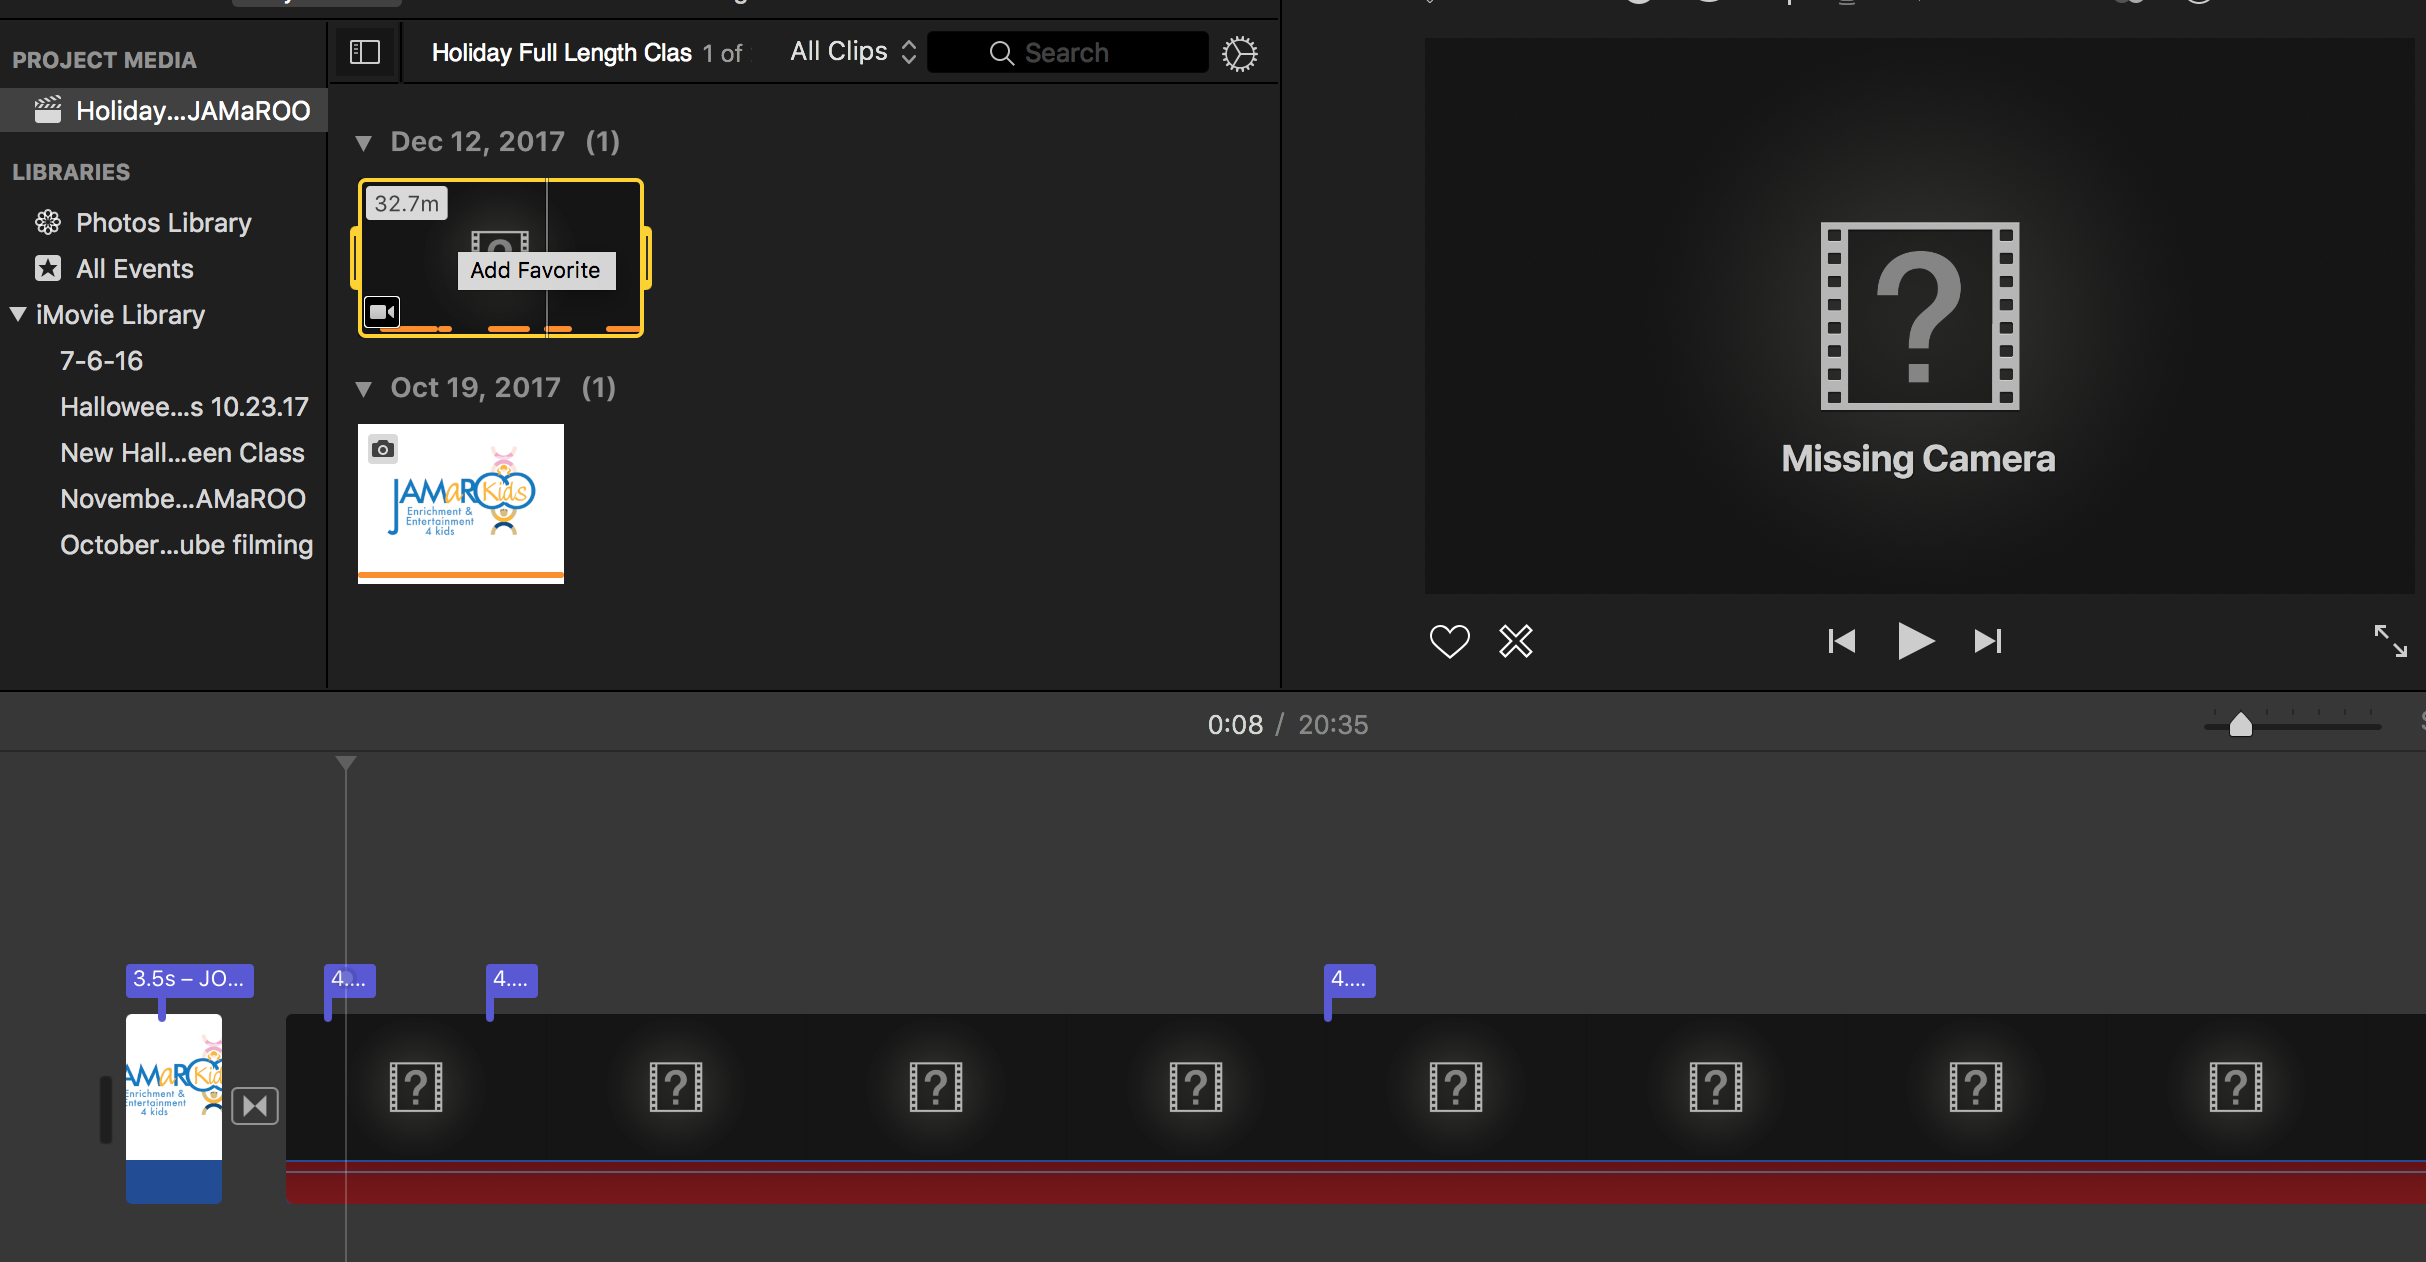This screenshot has width=2426, height=1262.
Task: Play the clip in the viewer
Action: tap(1914, 641)
